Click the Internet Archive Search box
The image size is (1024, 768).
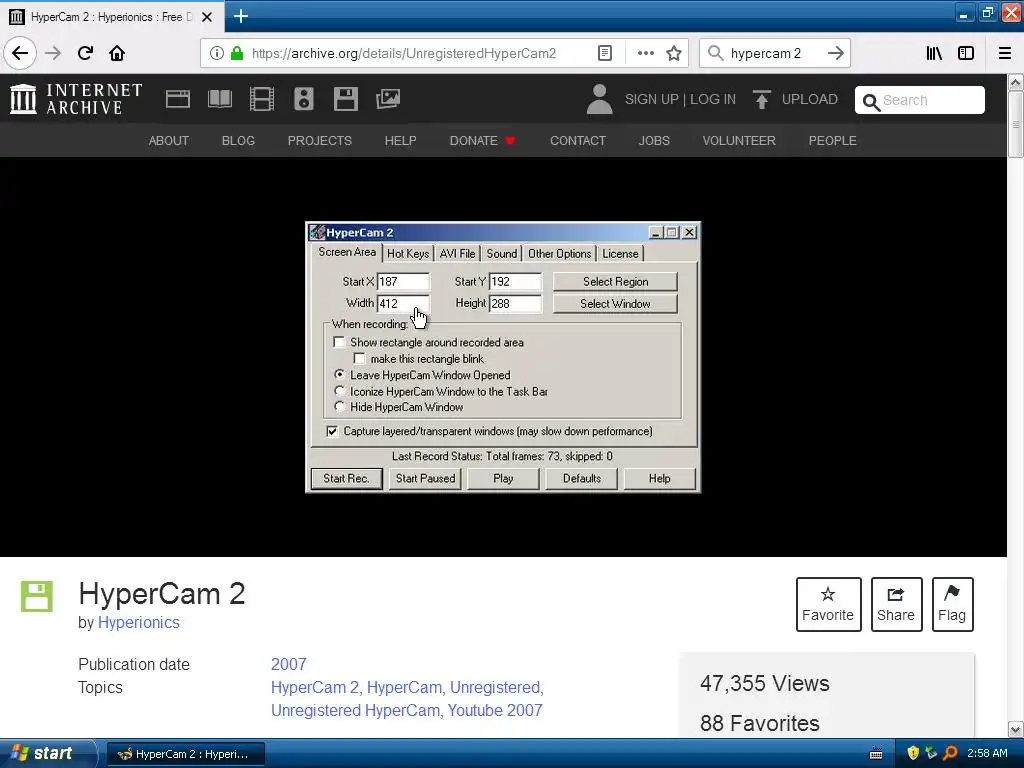point(920,100)
